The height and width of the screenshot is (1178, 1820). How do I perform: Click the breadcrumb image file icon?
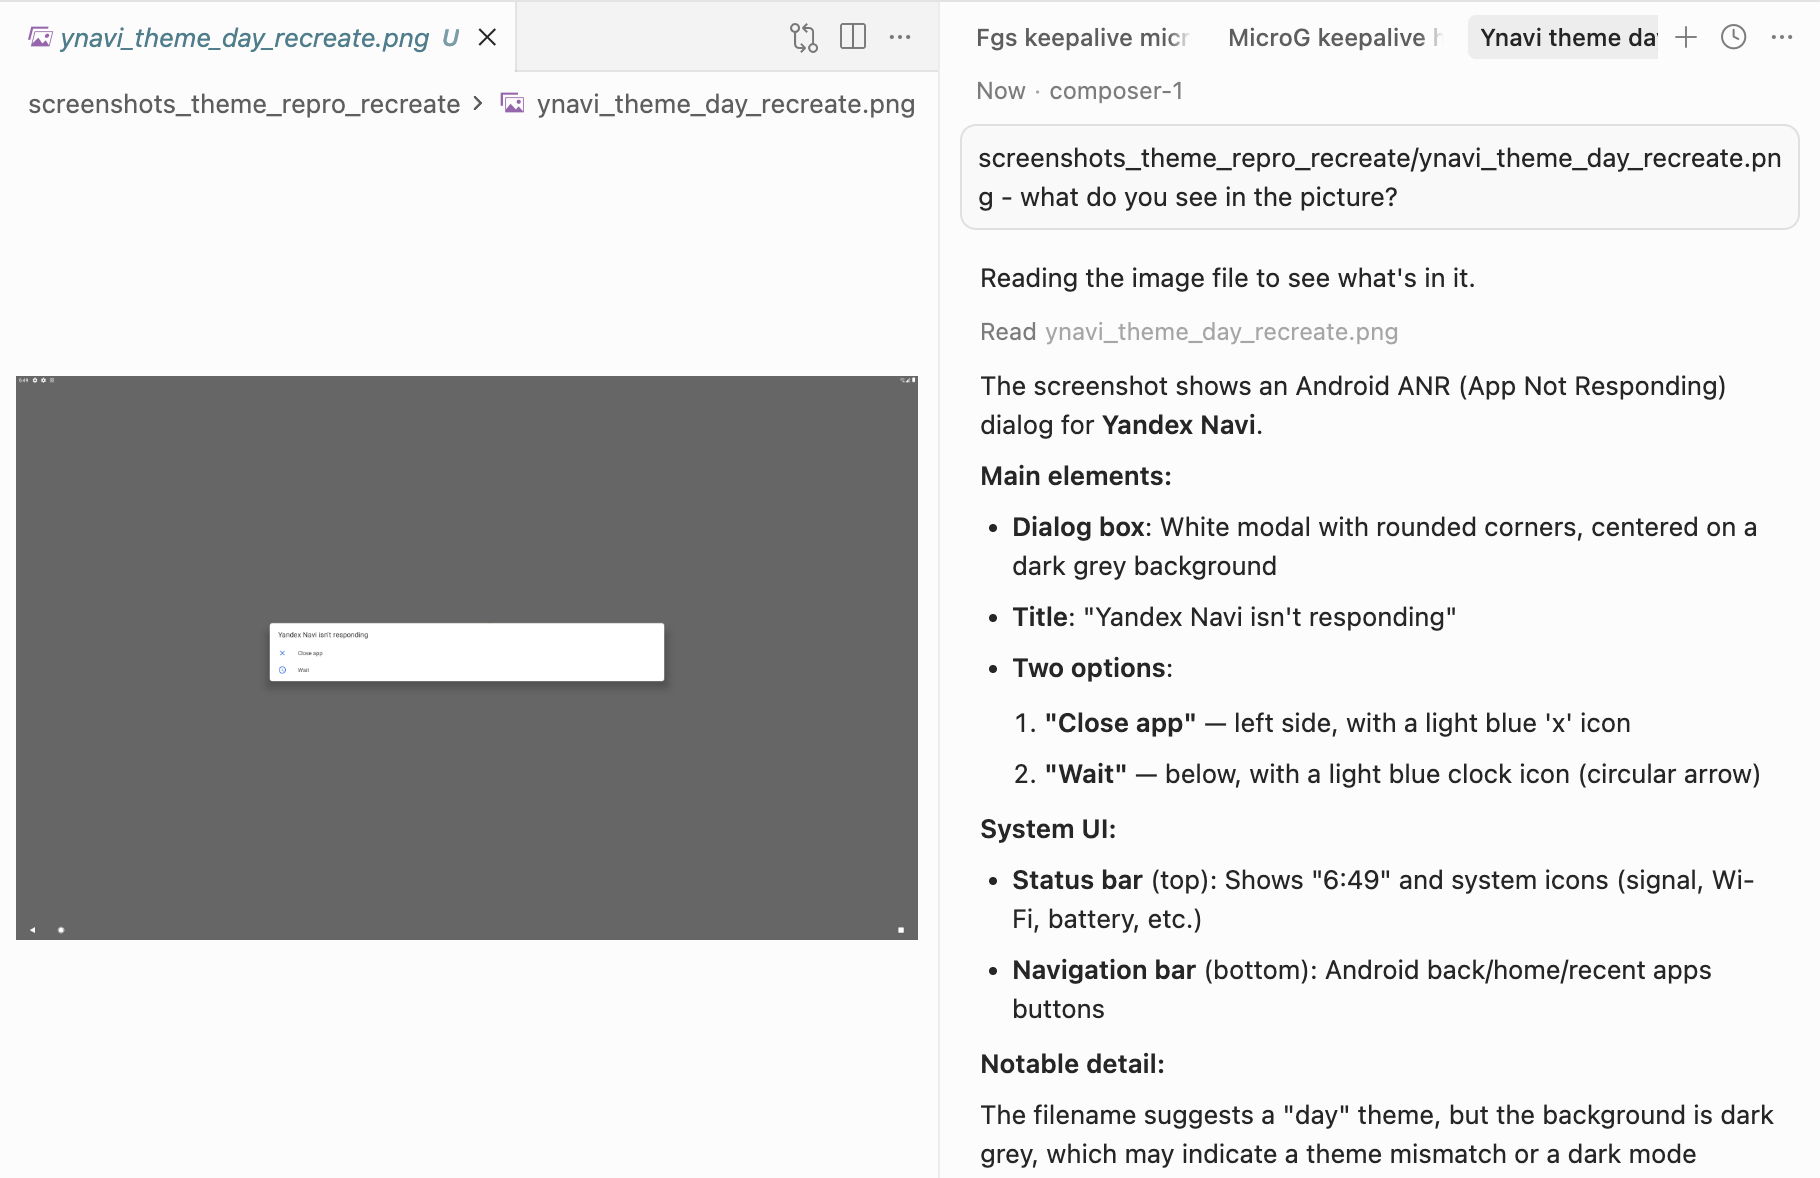tap(512, 104)
